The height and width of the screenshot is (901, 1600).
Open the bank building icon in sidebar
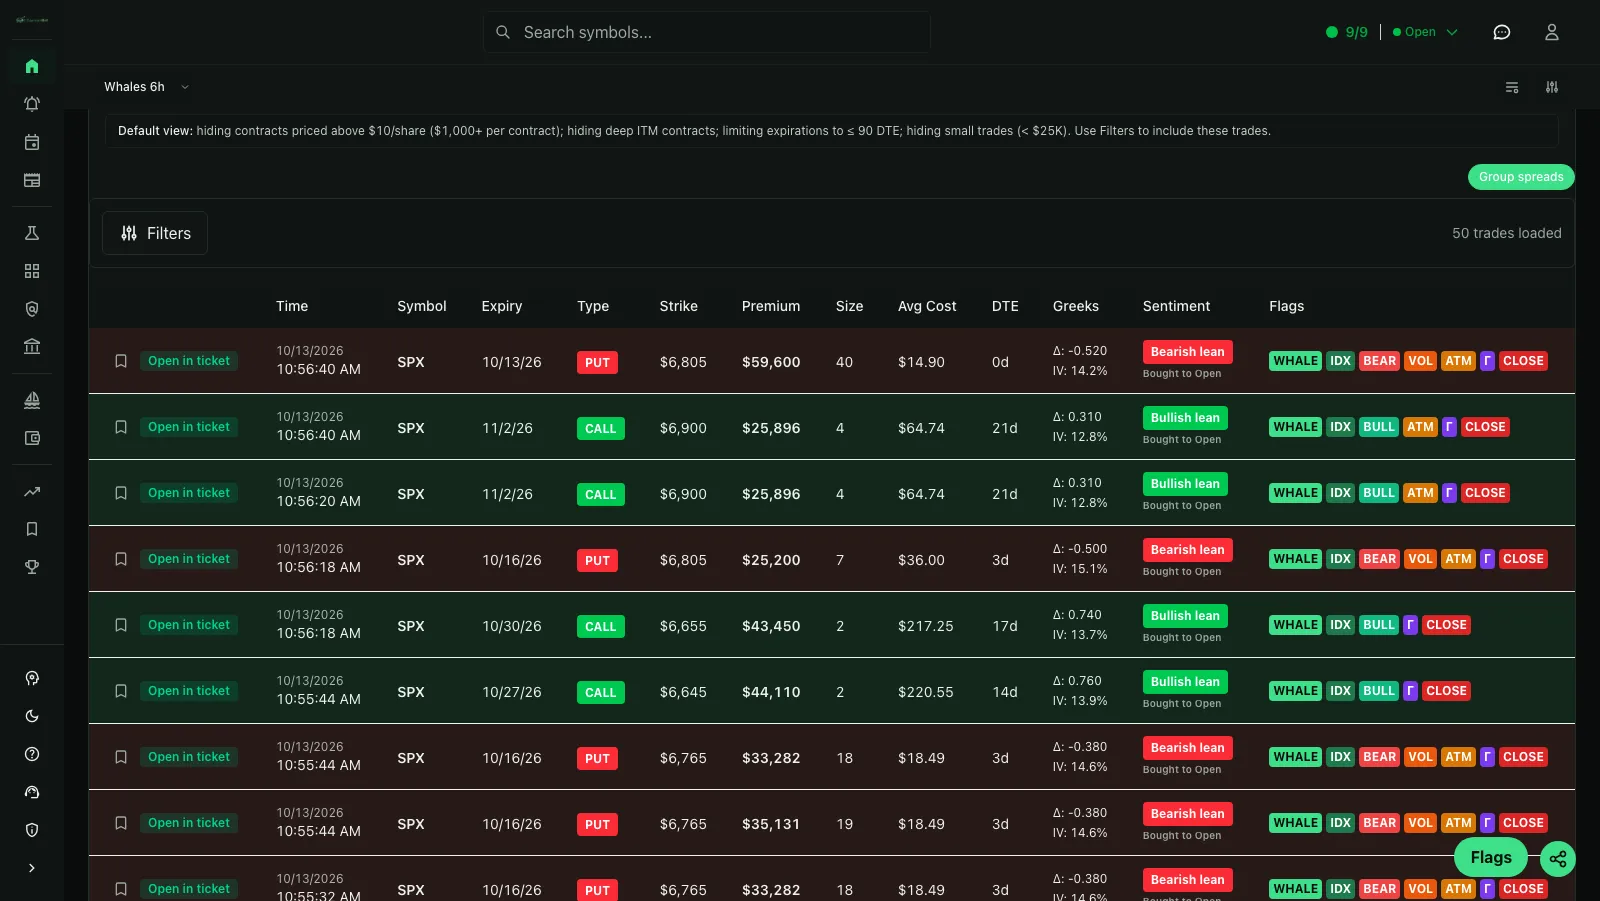[x=32, y=346]
